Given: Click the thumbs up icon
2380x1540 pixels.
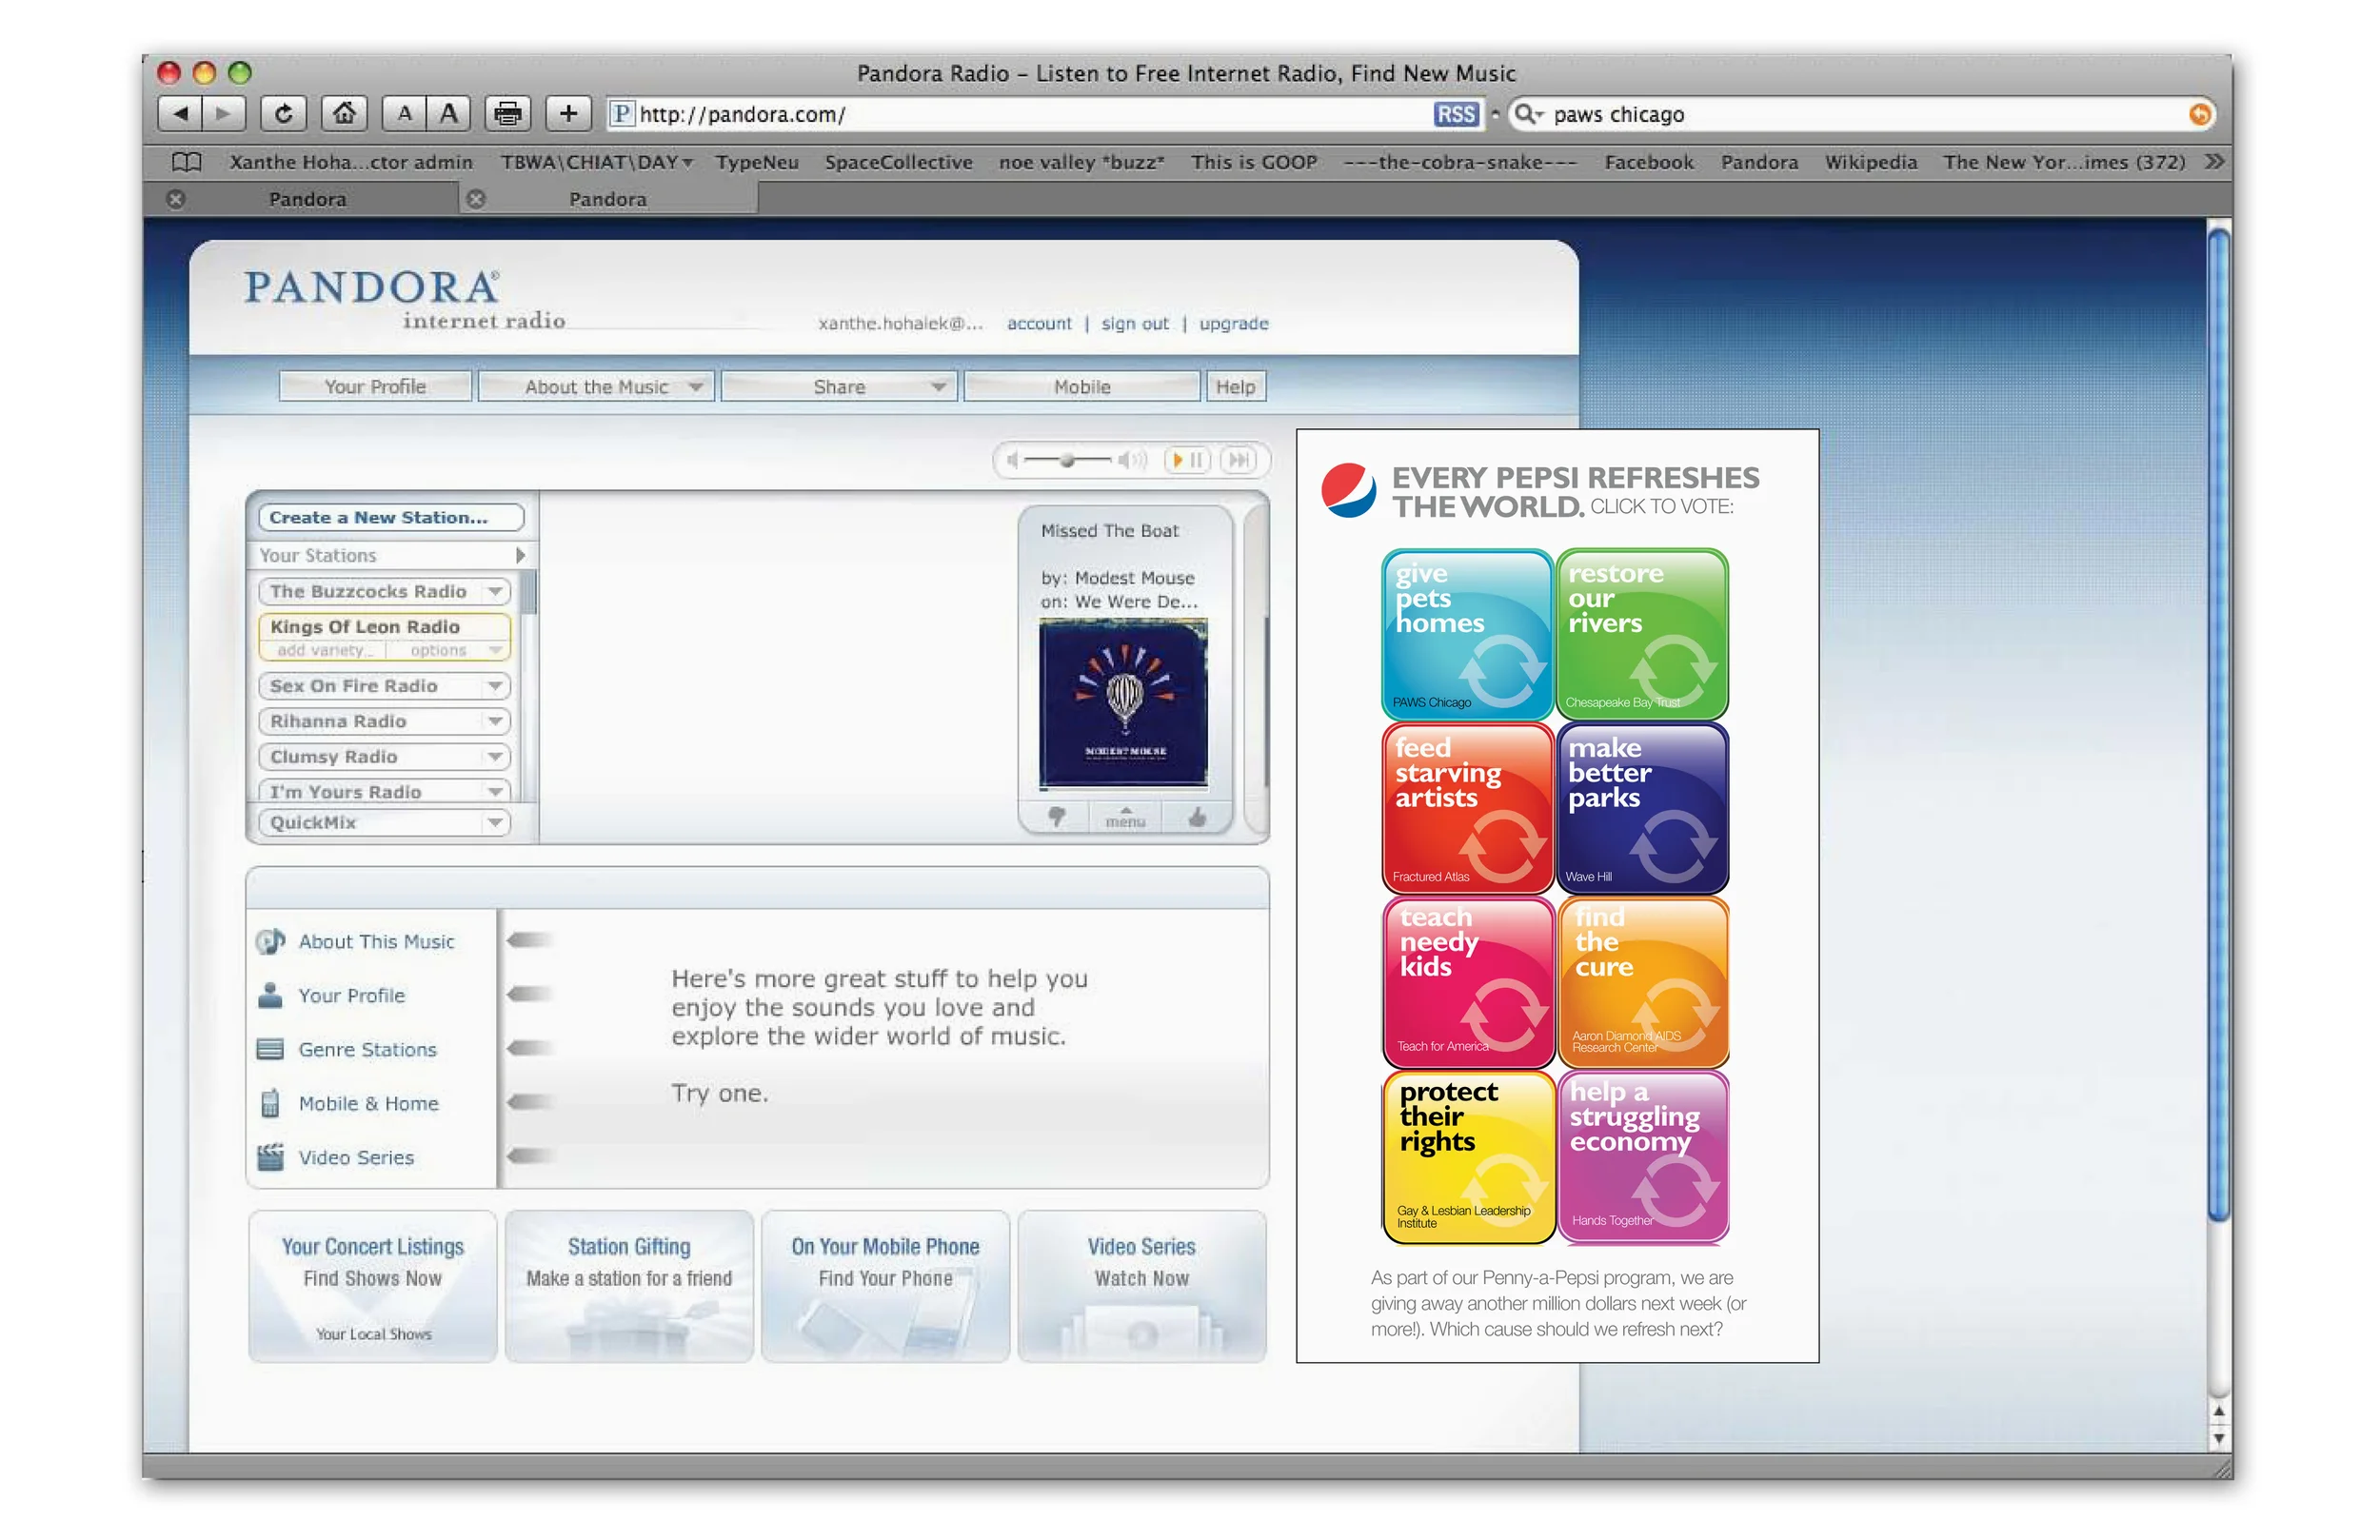Looking at the screenshot, I should click(x=1197, y=817).
